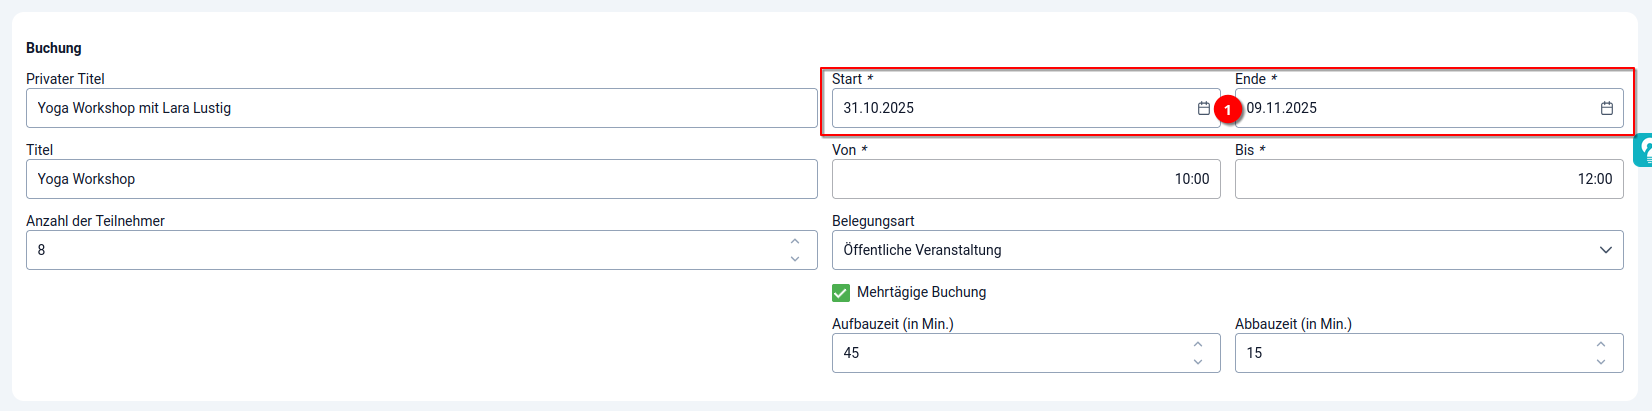
Task: Click the teal help icon at right edge
Action: coord(1643,151)
